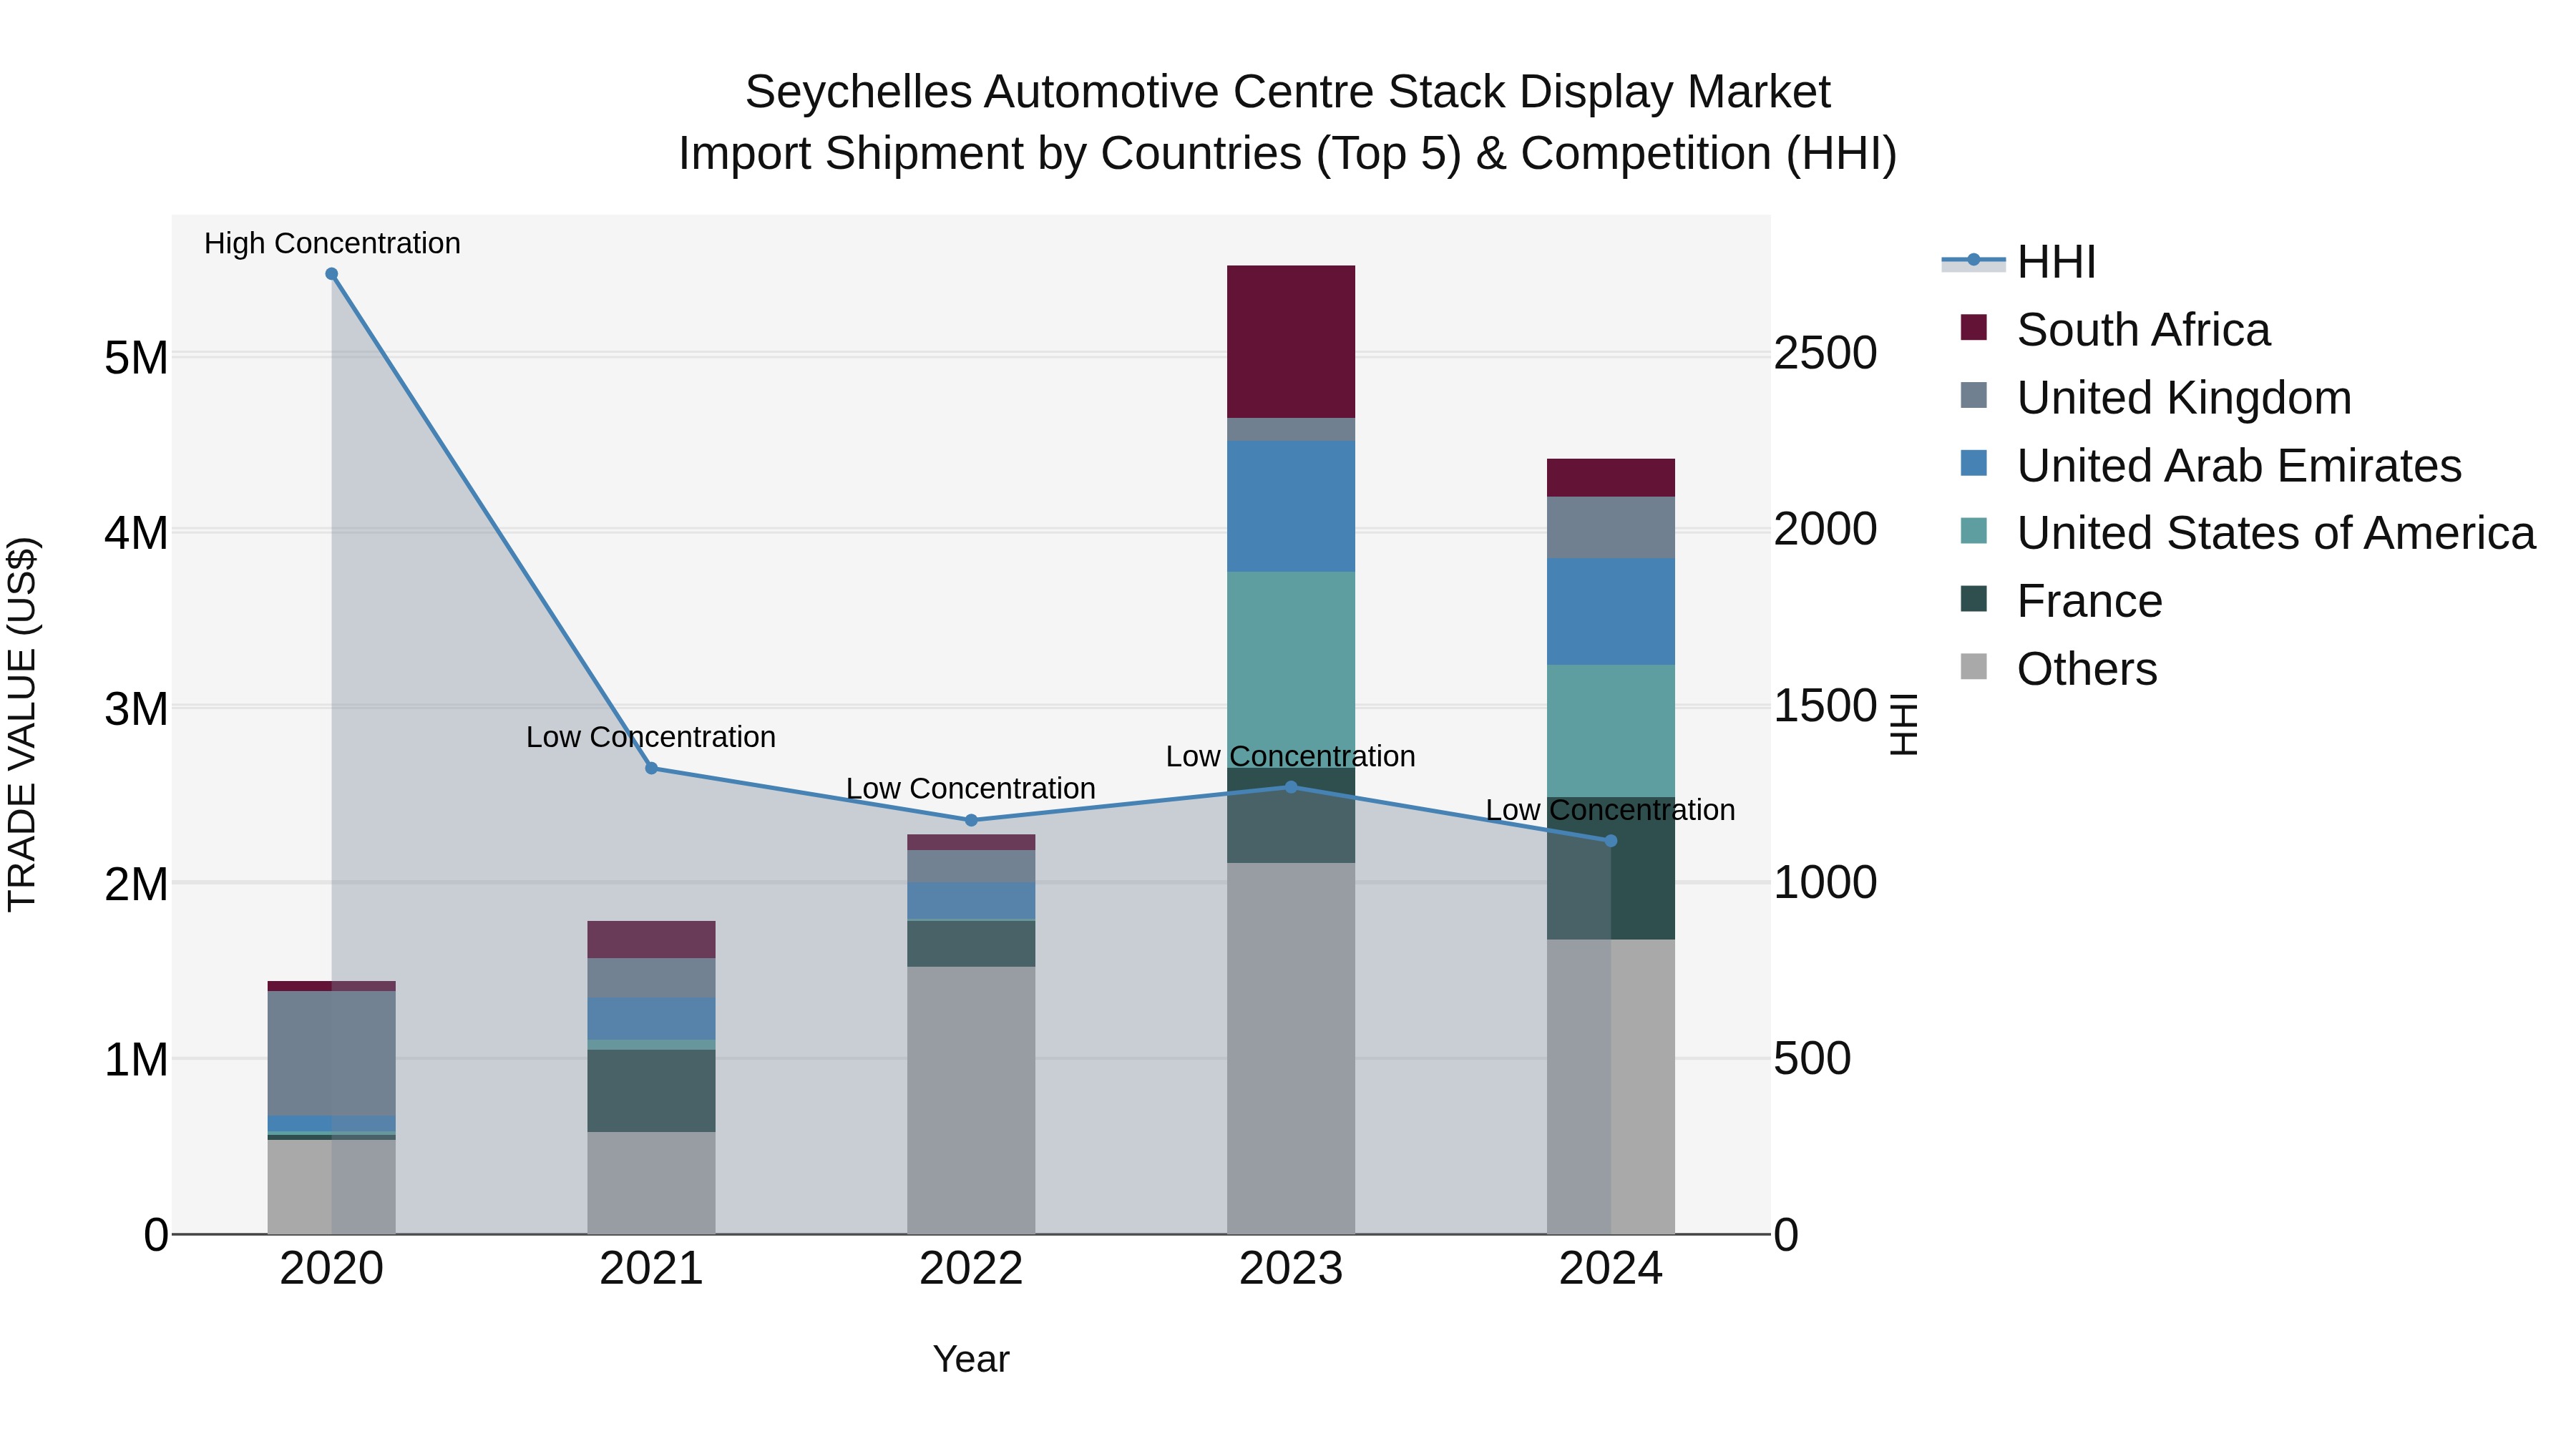Click United Arab Emirates segment of 2021 bar

(x=651, y=1019)
